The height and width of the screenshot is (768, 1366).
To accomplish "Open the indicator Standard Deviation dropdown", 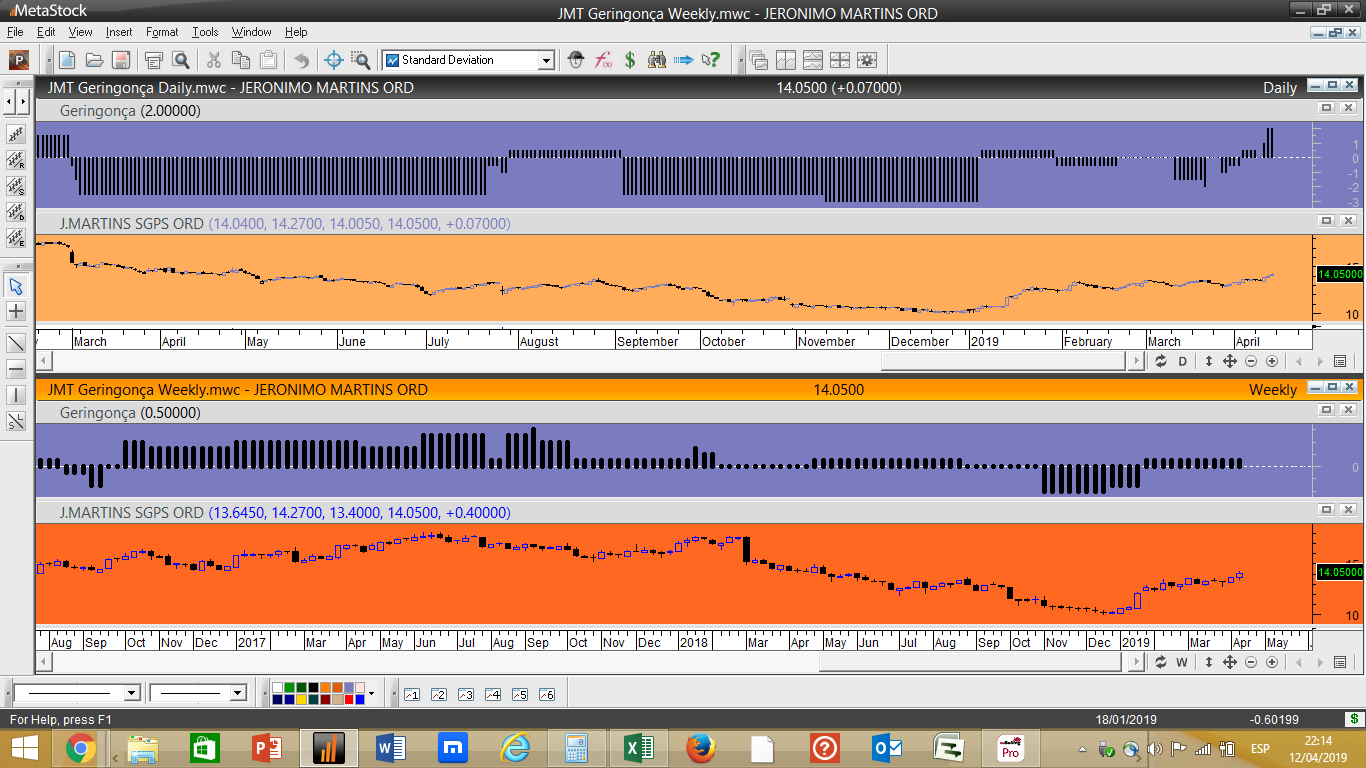I will click(x=546, y=60).
